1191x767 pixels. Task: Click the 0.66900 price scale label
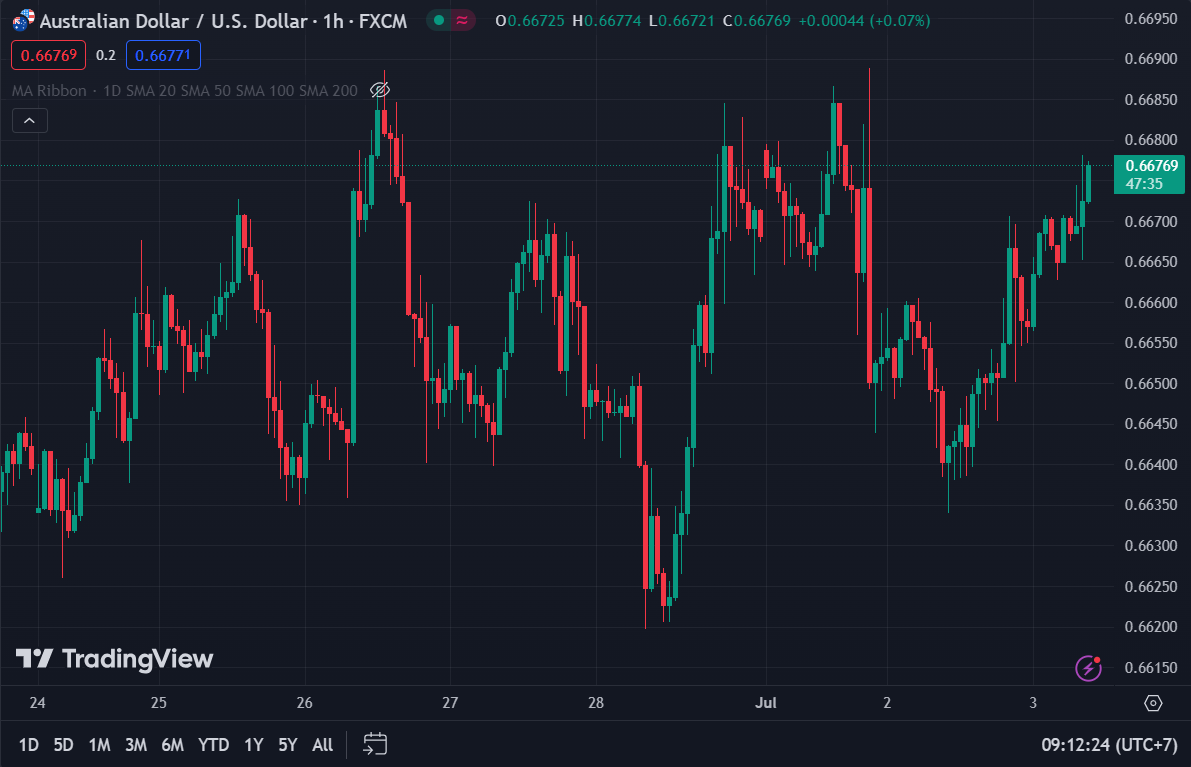tap(1151, 58)
